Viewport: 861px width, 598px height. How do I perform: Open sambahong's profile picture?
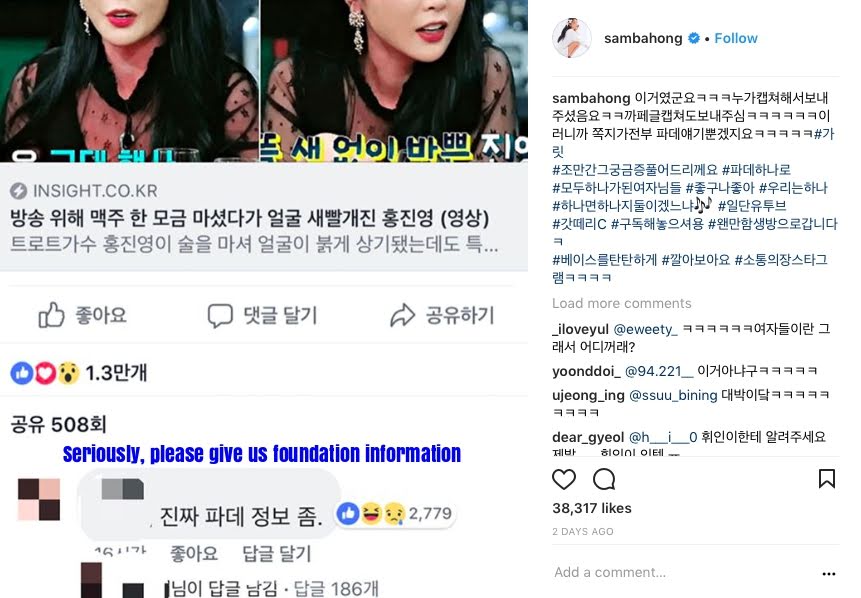click(x=572, y=38)
